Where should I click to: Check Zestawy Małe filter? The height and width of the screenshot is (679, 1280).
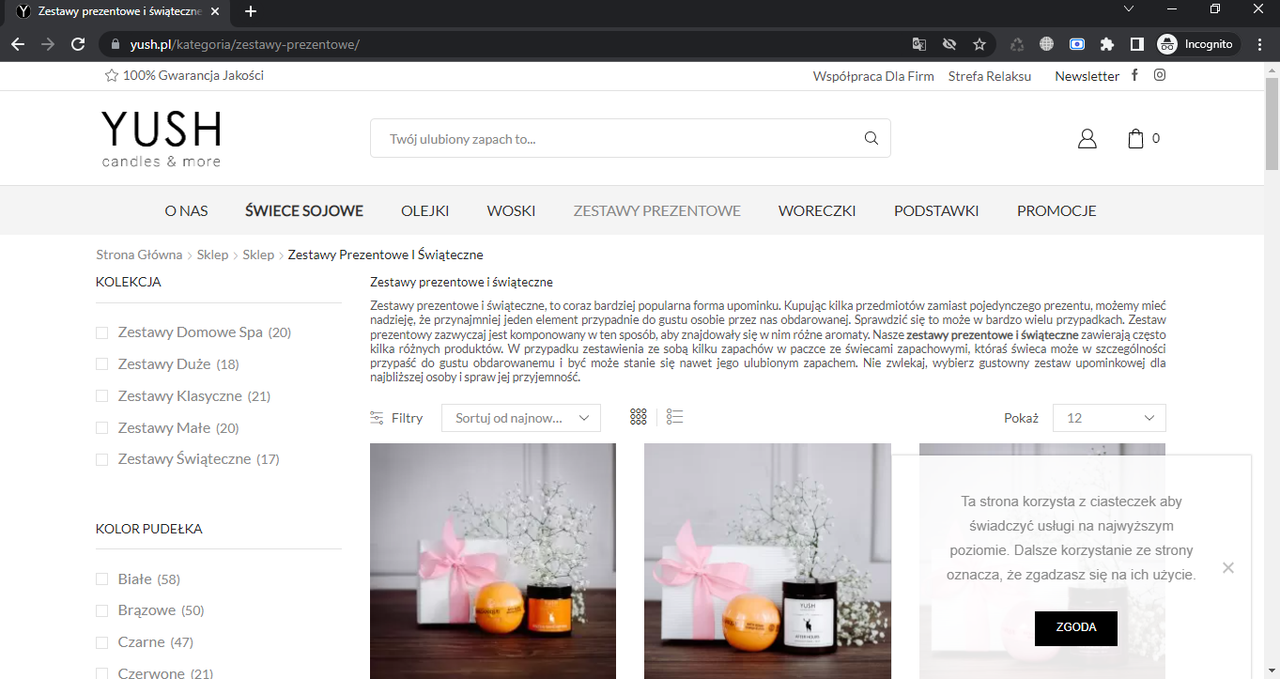102,428
